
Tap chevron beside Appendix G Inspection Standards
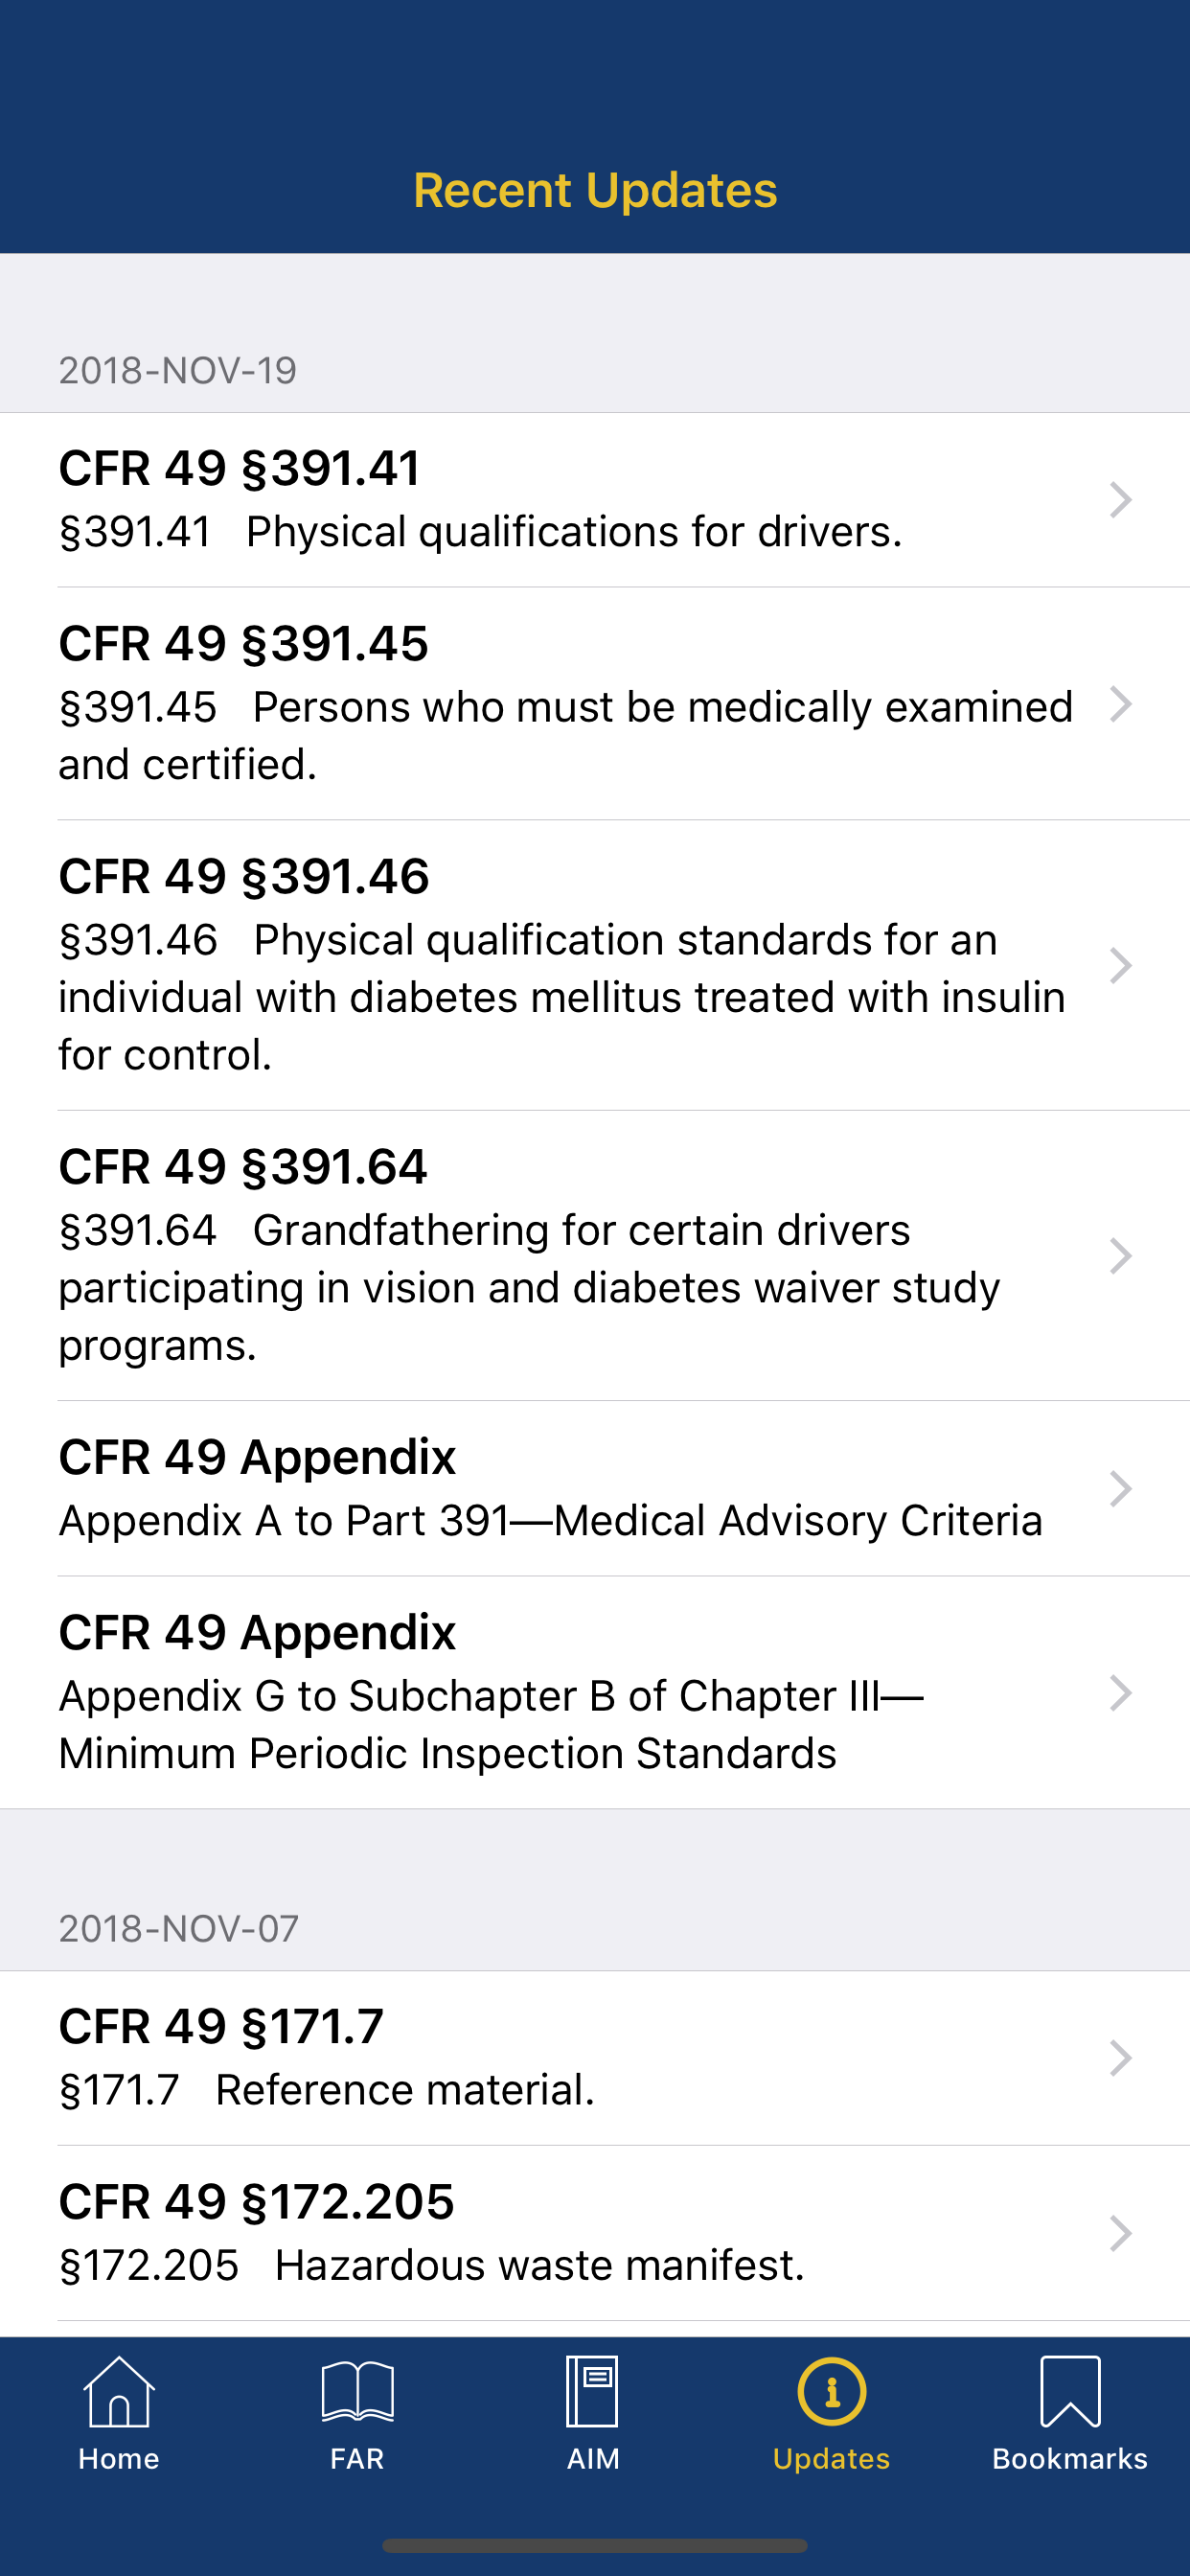pyautogui.click(x=1121, y=1693)
